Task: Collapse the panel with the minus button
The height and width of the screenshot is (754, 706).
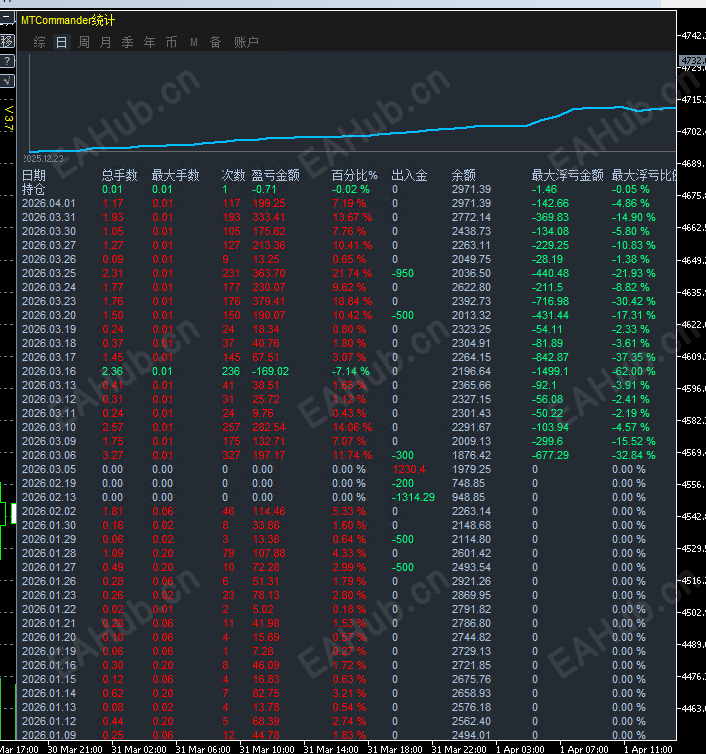Action: (6, 20)
